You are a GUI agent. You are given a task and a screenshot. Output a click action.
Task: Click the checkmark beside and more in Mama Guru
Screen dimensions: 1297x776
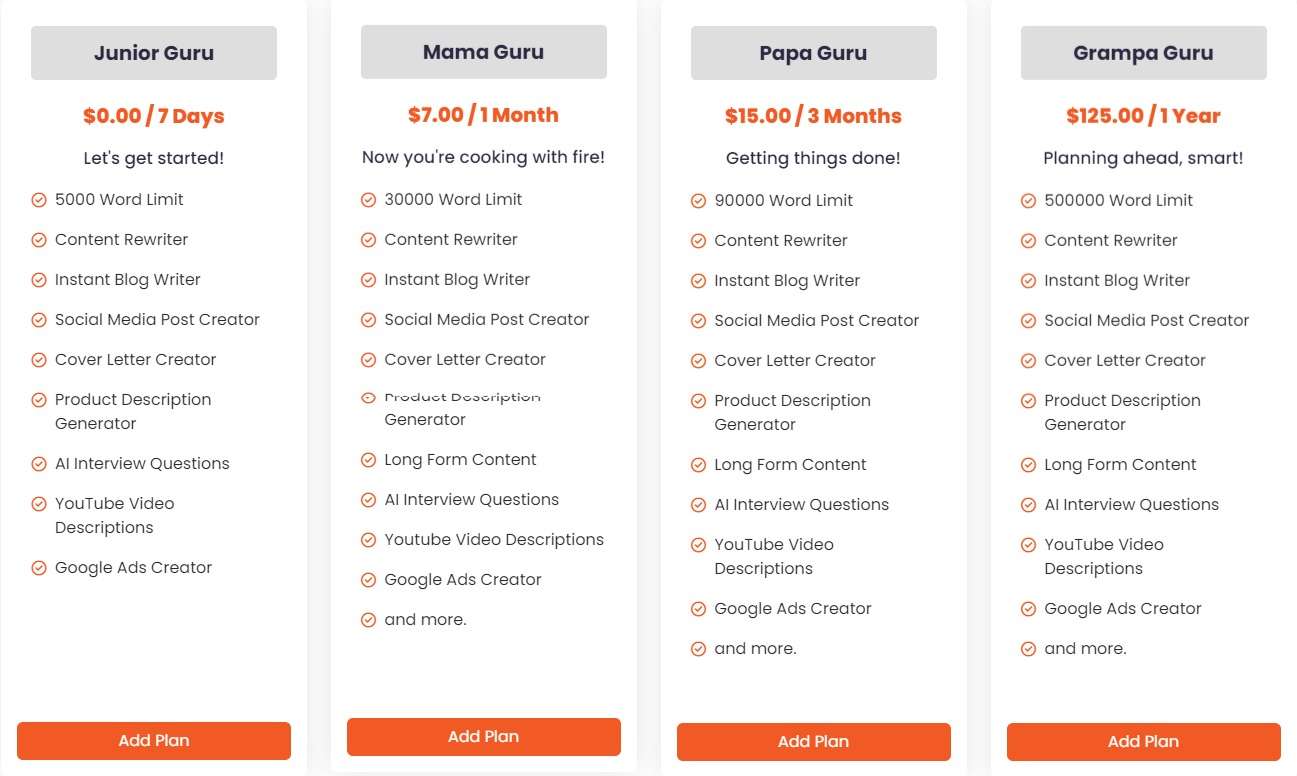pyautogui.click(x=368, y=619)
